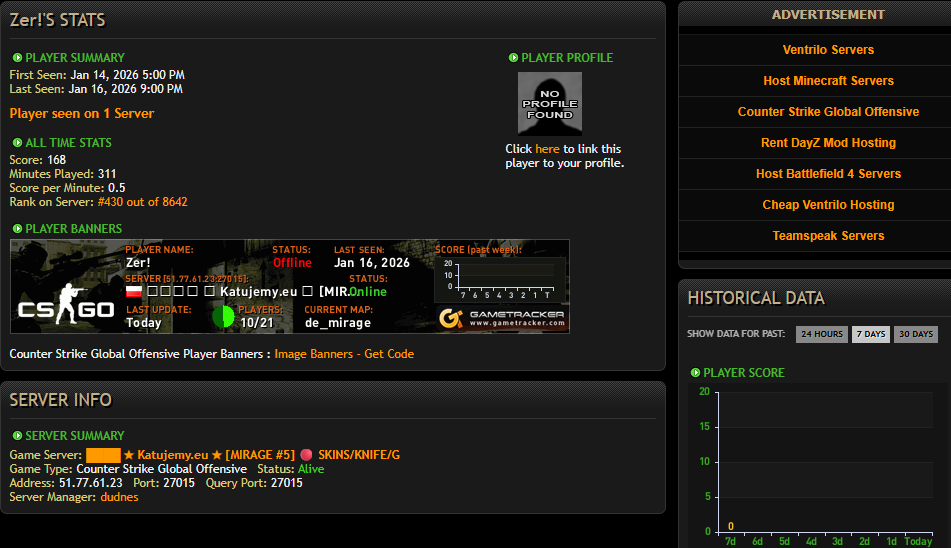Click the banner's '10/21' players count
The image size is (951, 548).
pos(257,322)
